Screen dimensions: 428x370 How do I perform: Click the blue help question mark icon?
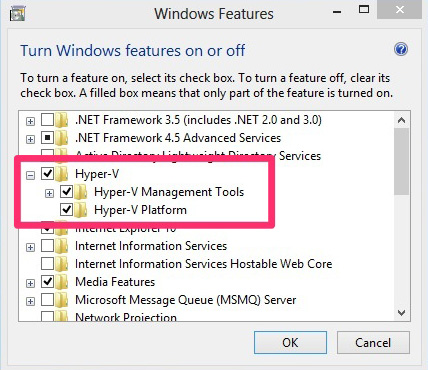click(401, 49)
